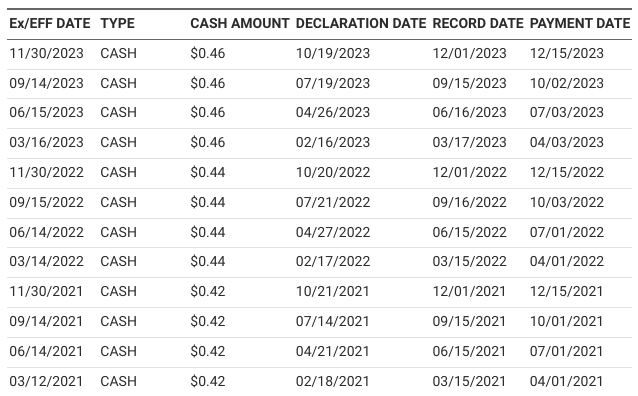Click the DECLARATION DATE column header

click(x=361, y=24)
